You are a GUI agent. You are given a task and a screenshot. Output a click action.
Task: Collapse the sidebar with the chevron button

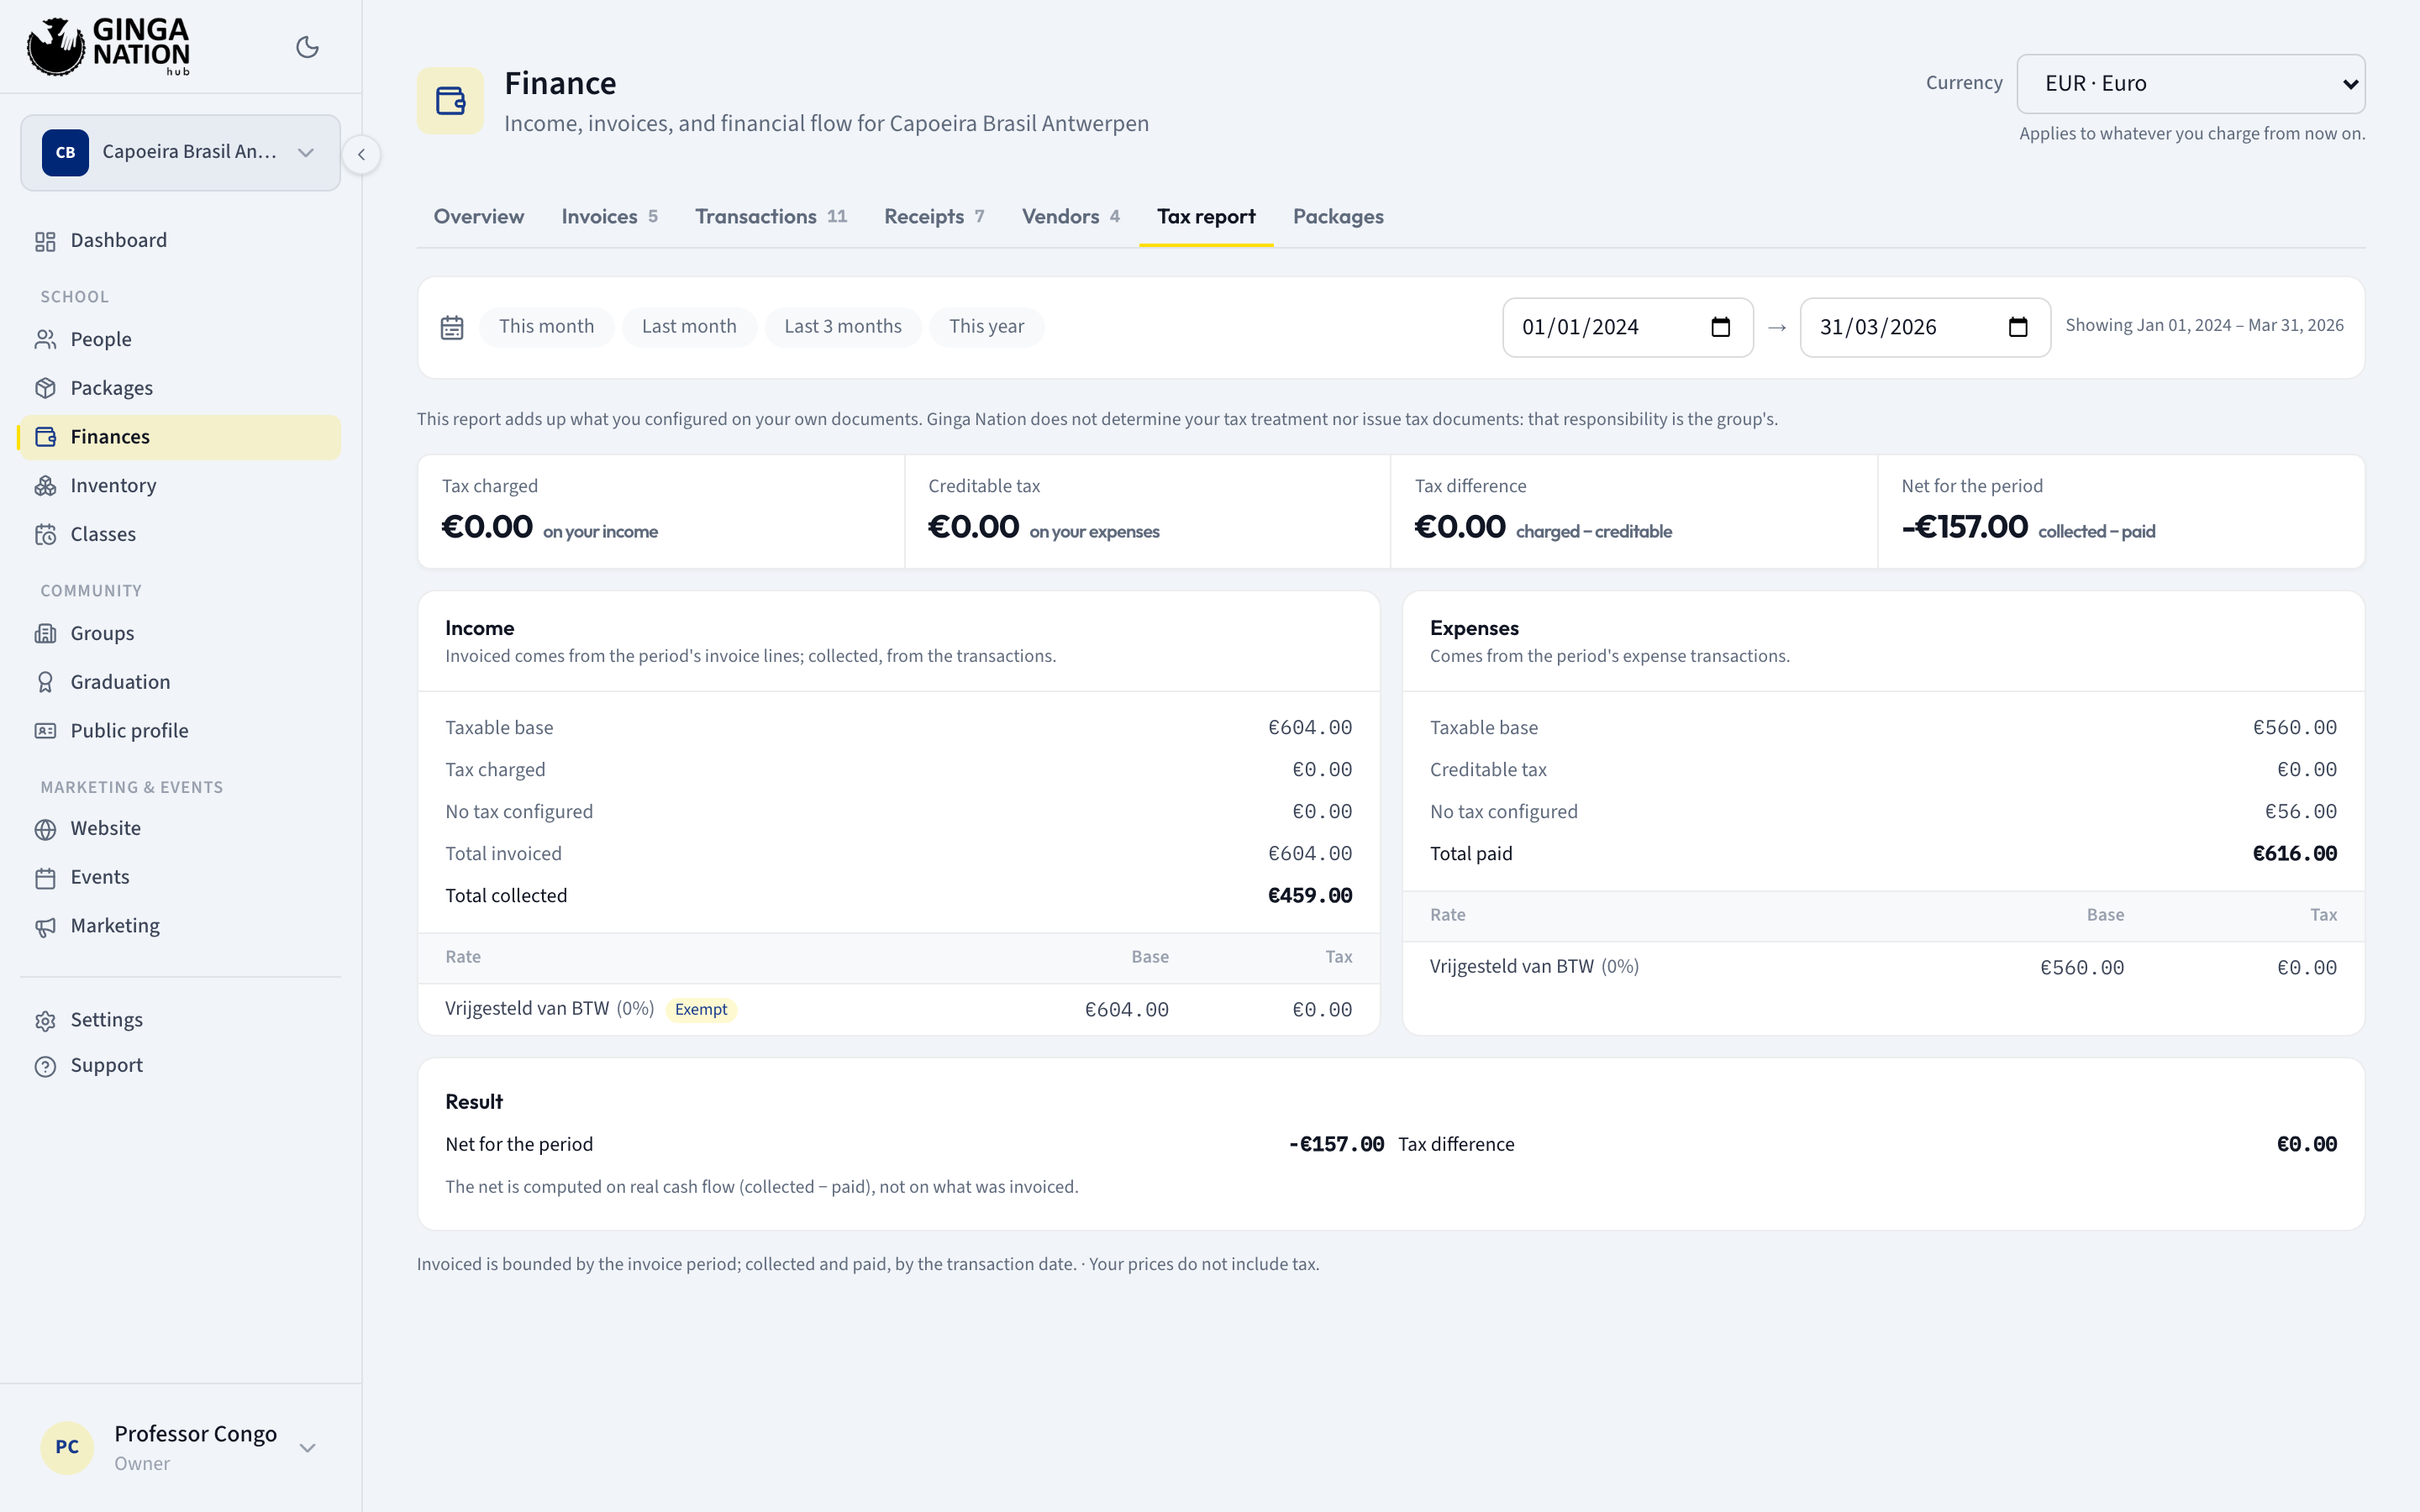coord(361,154)
